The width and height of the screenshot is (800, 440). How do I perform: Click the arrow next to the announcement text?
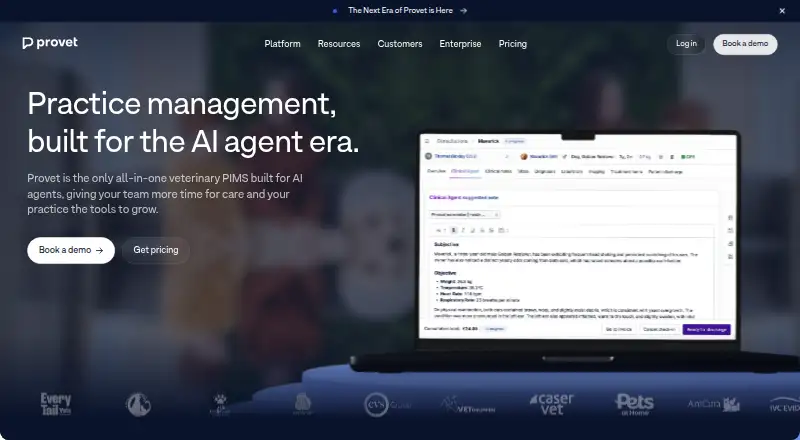pyautogui.click(x=463, y=11)
